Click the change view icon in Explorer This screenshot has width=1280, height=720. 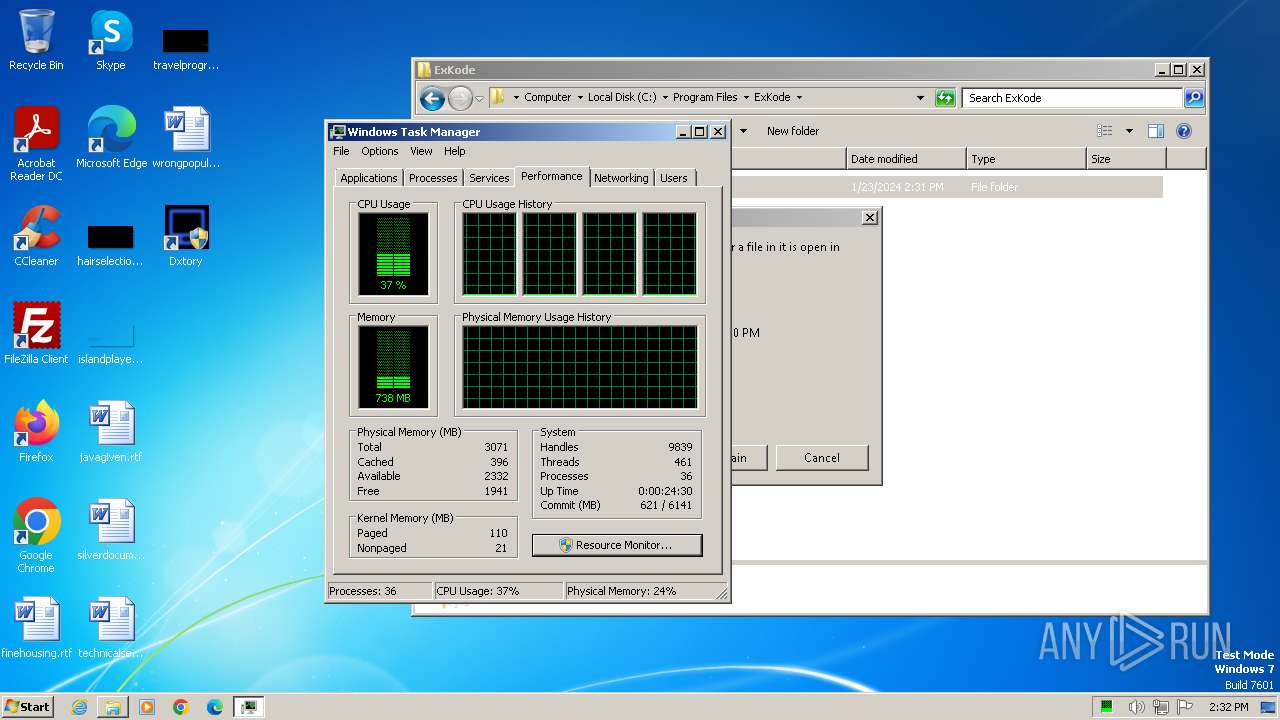pyautogui.click(x=1104, y=131)
